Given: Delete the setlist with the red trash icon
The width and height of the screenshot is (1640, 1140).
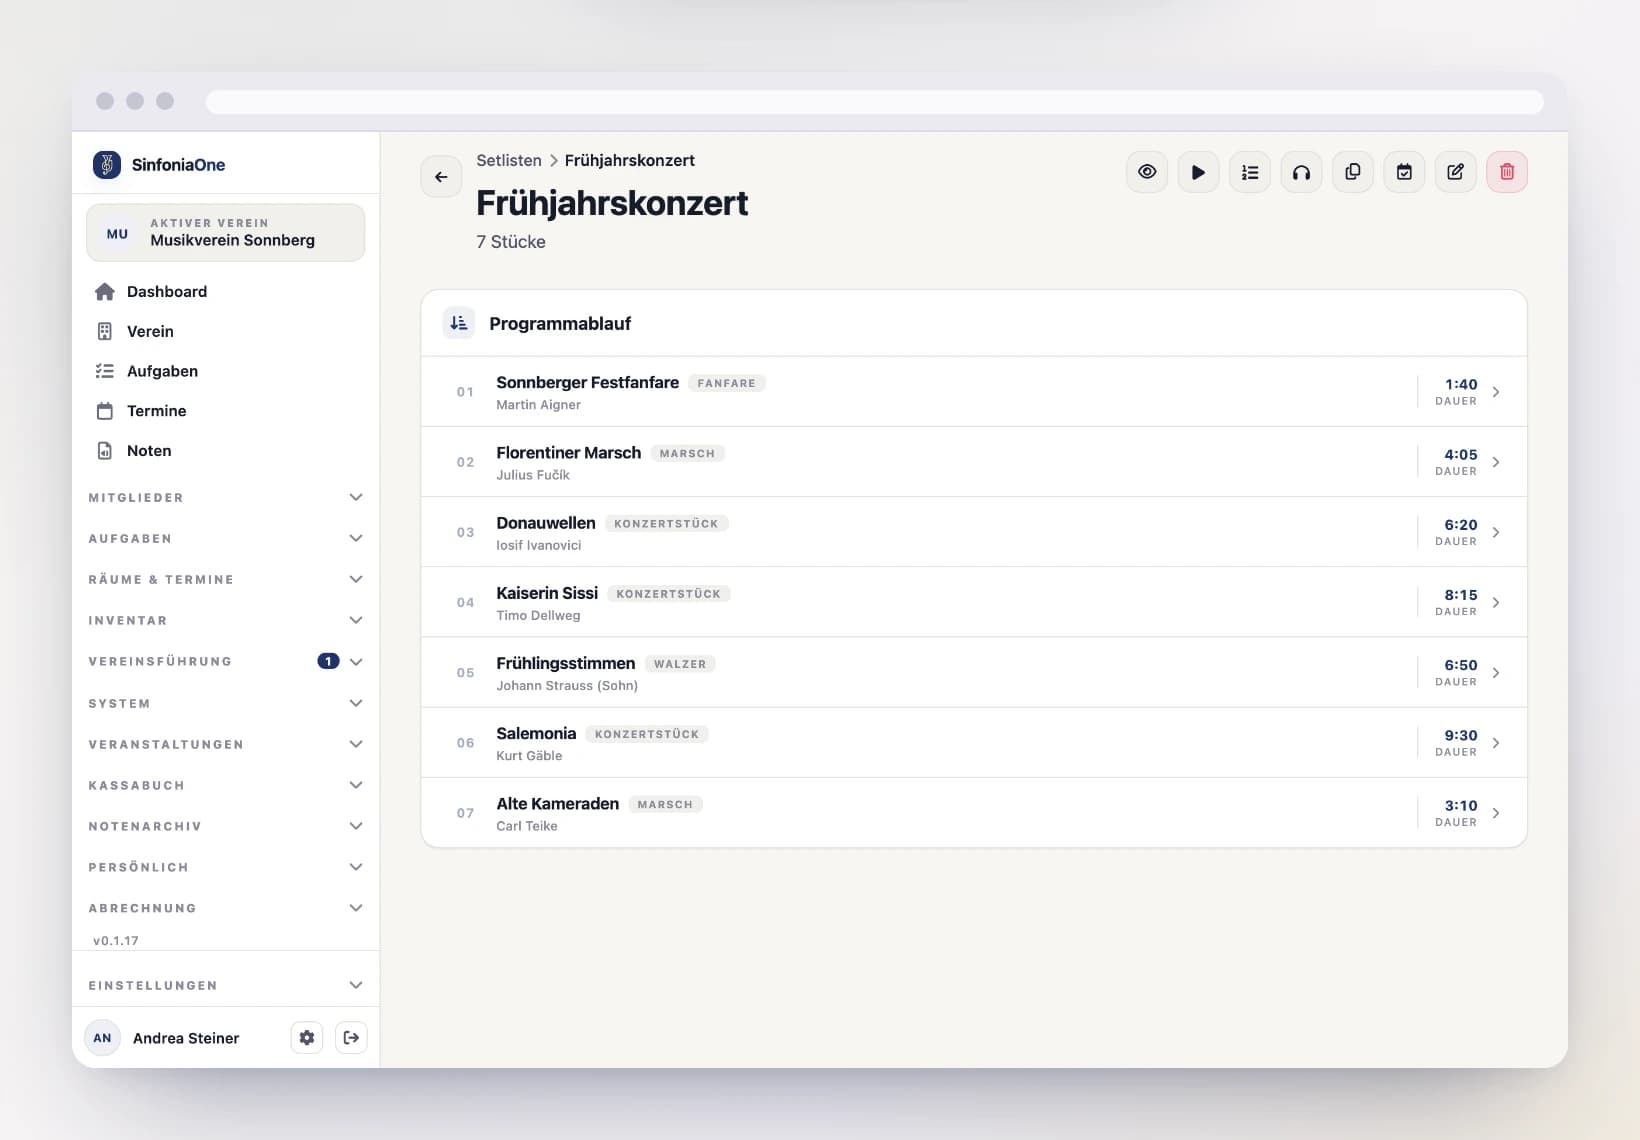Looking at the screenshot, I should coord(1507,172).
